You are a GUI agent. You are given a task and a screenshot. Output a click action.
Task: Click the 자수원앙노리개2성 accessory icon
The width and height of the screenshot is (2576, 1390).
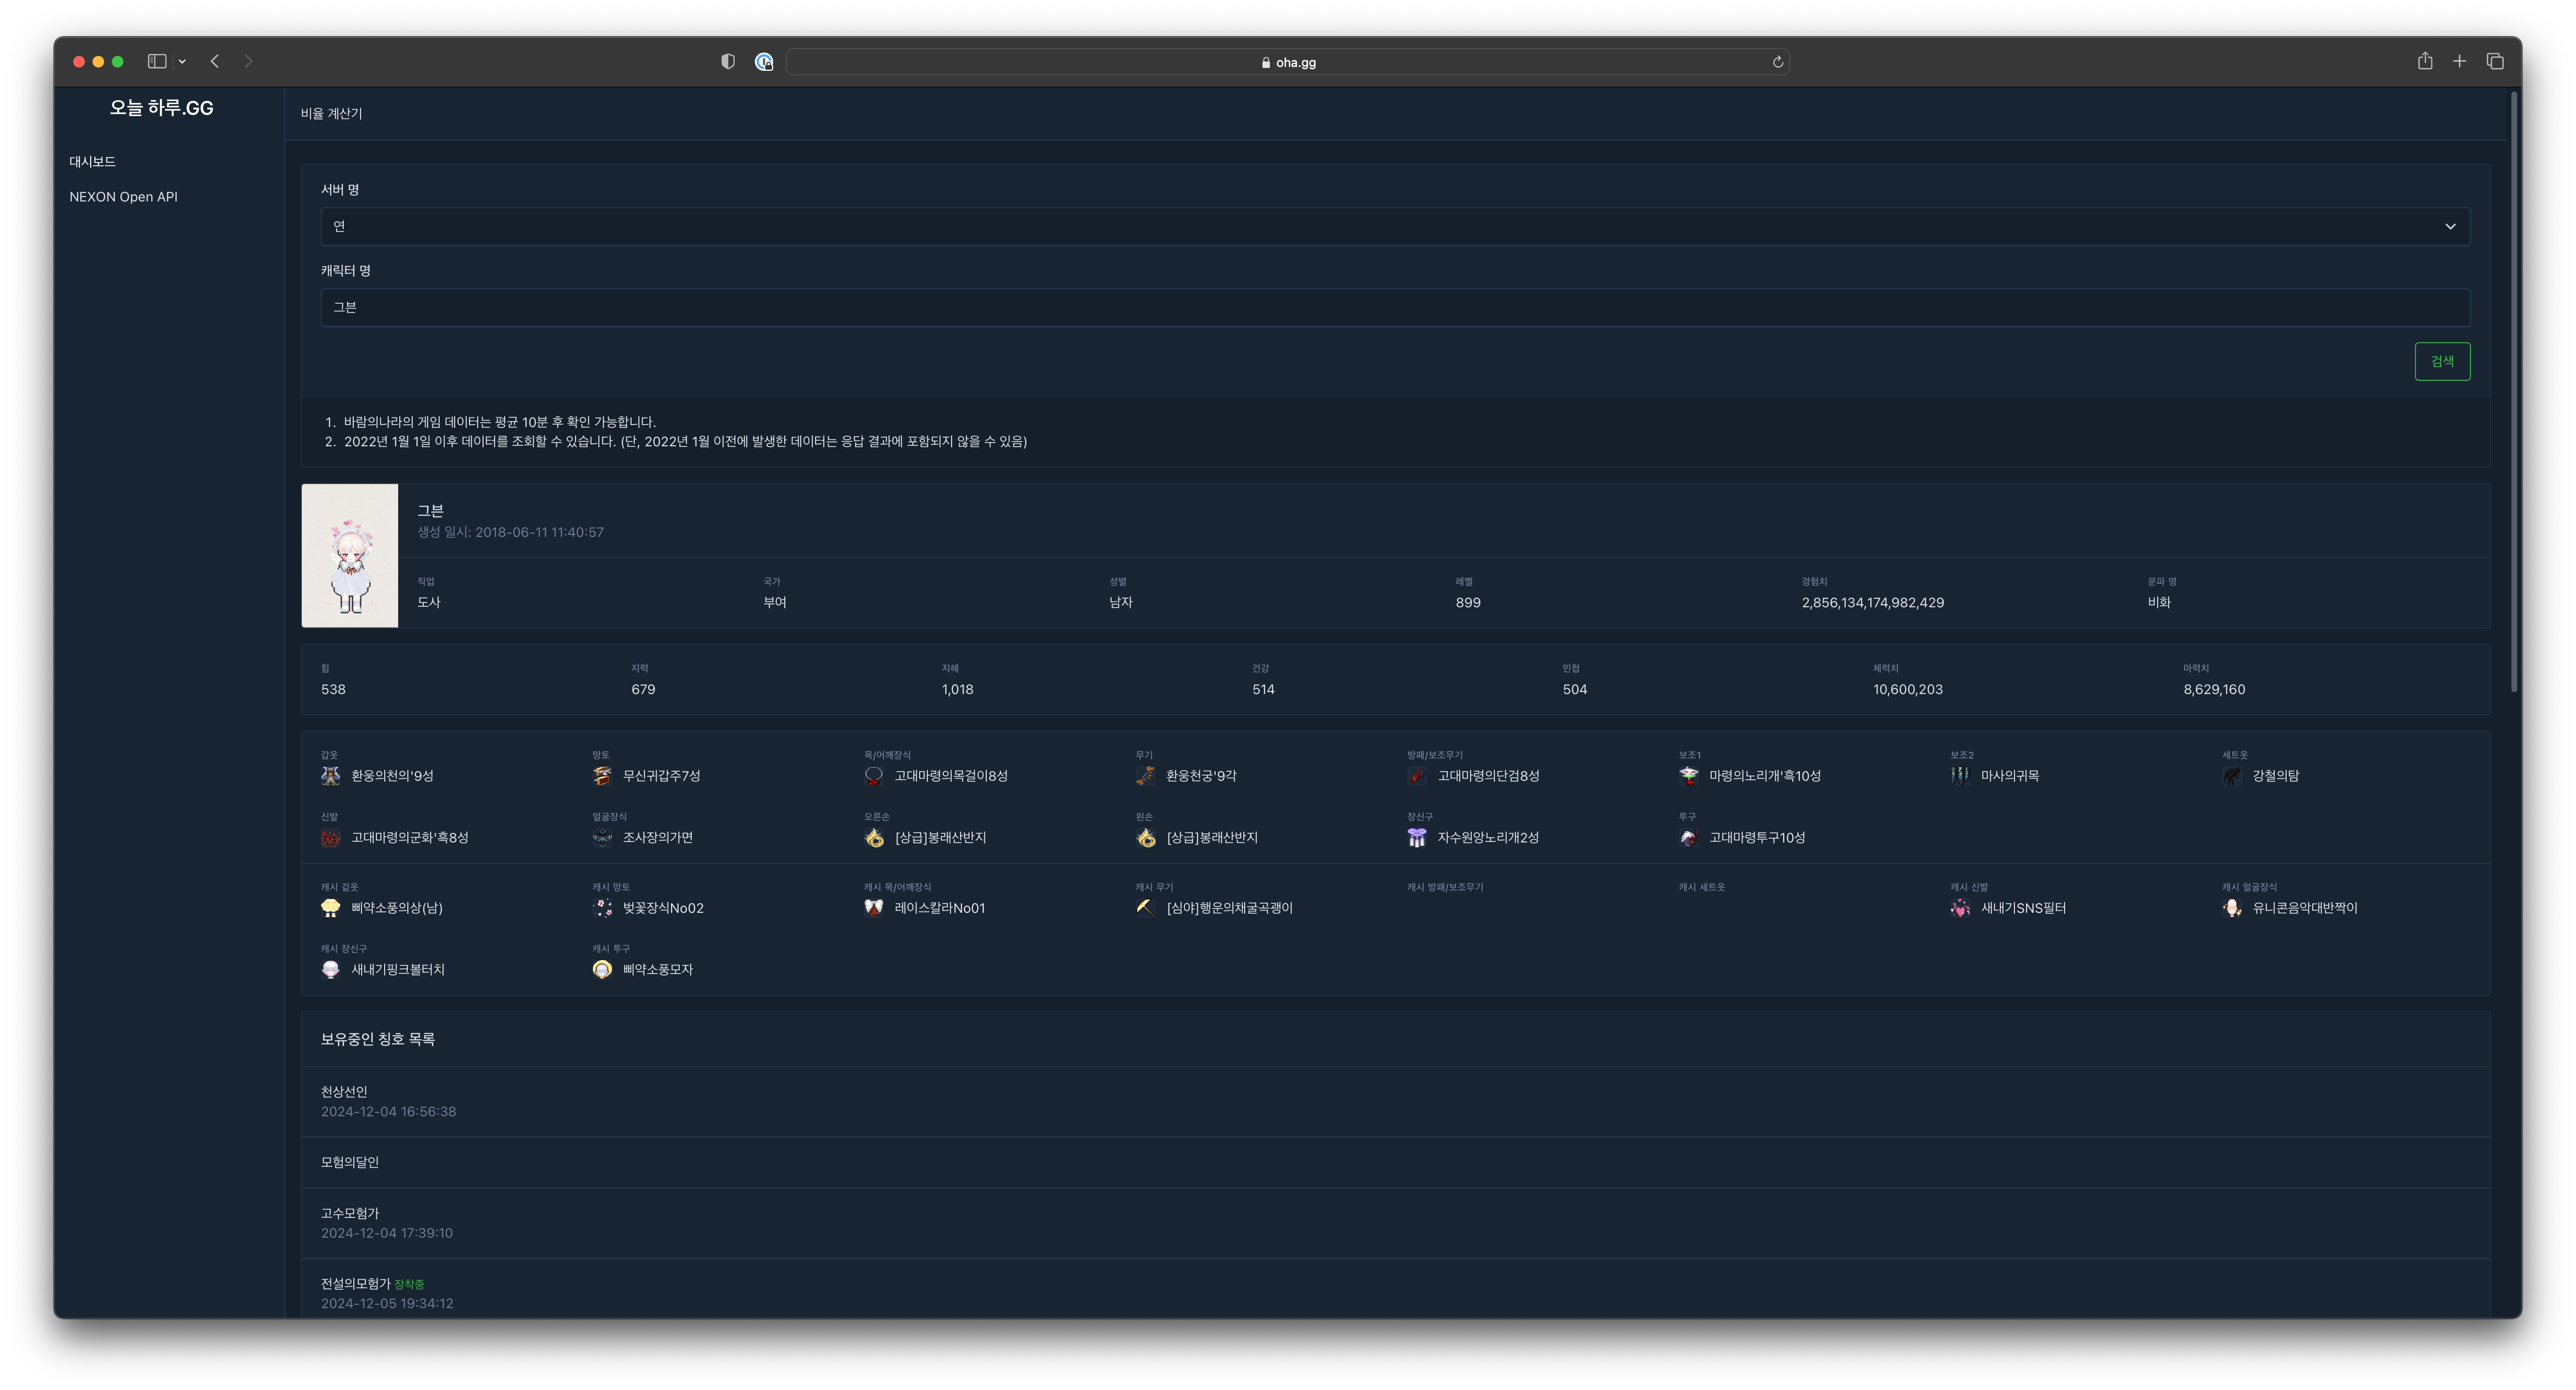pyautogui.click(x=1417, y=838)
